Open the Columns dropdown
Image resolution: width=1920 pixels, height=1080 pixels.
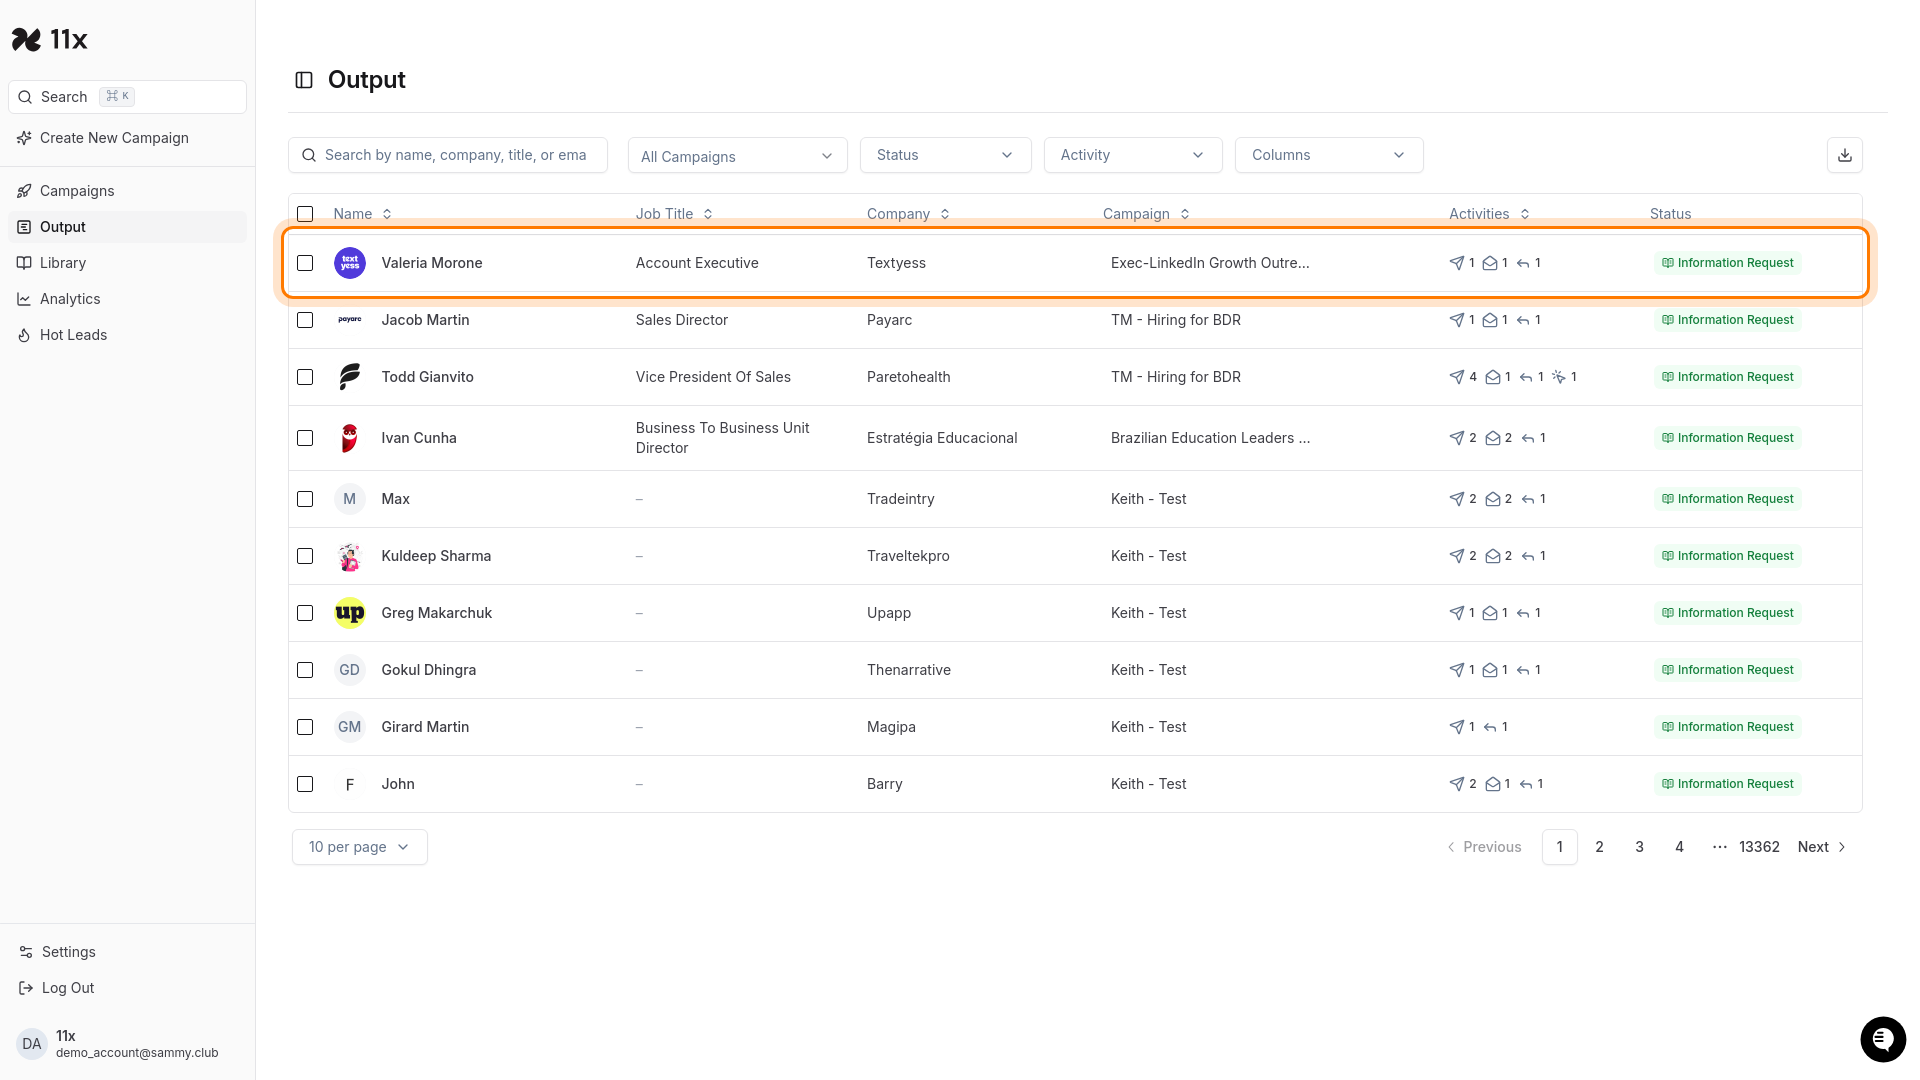click(1329, 155)
